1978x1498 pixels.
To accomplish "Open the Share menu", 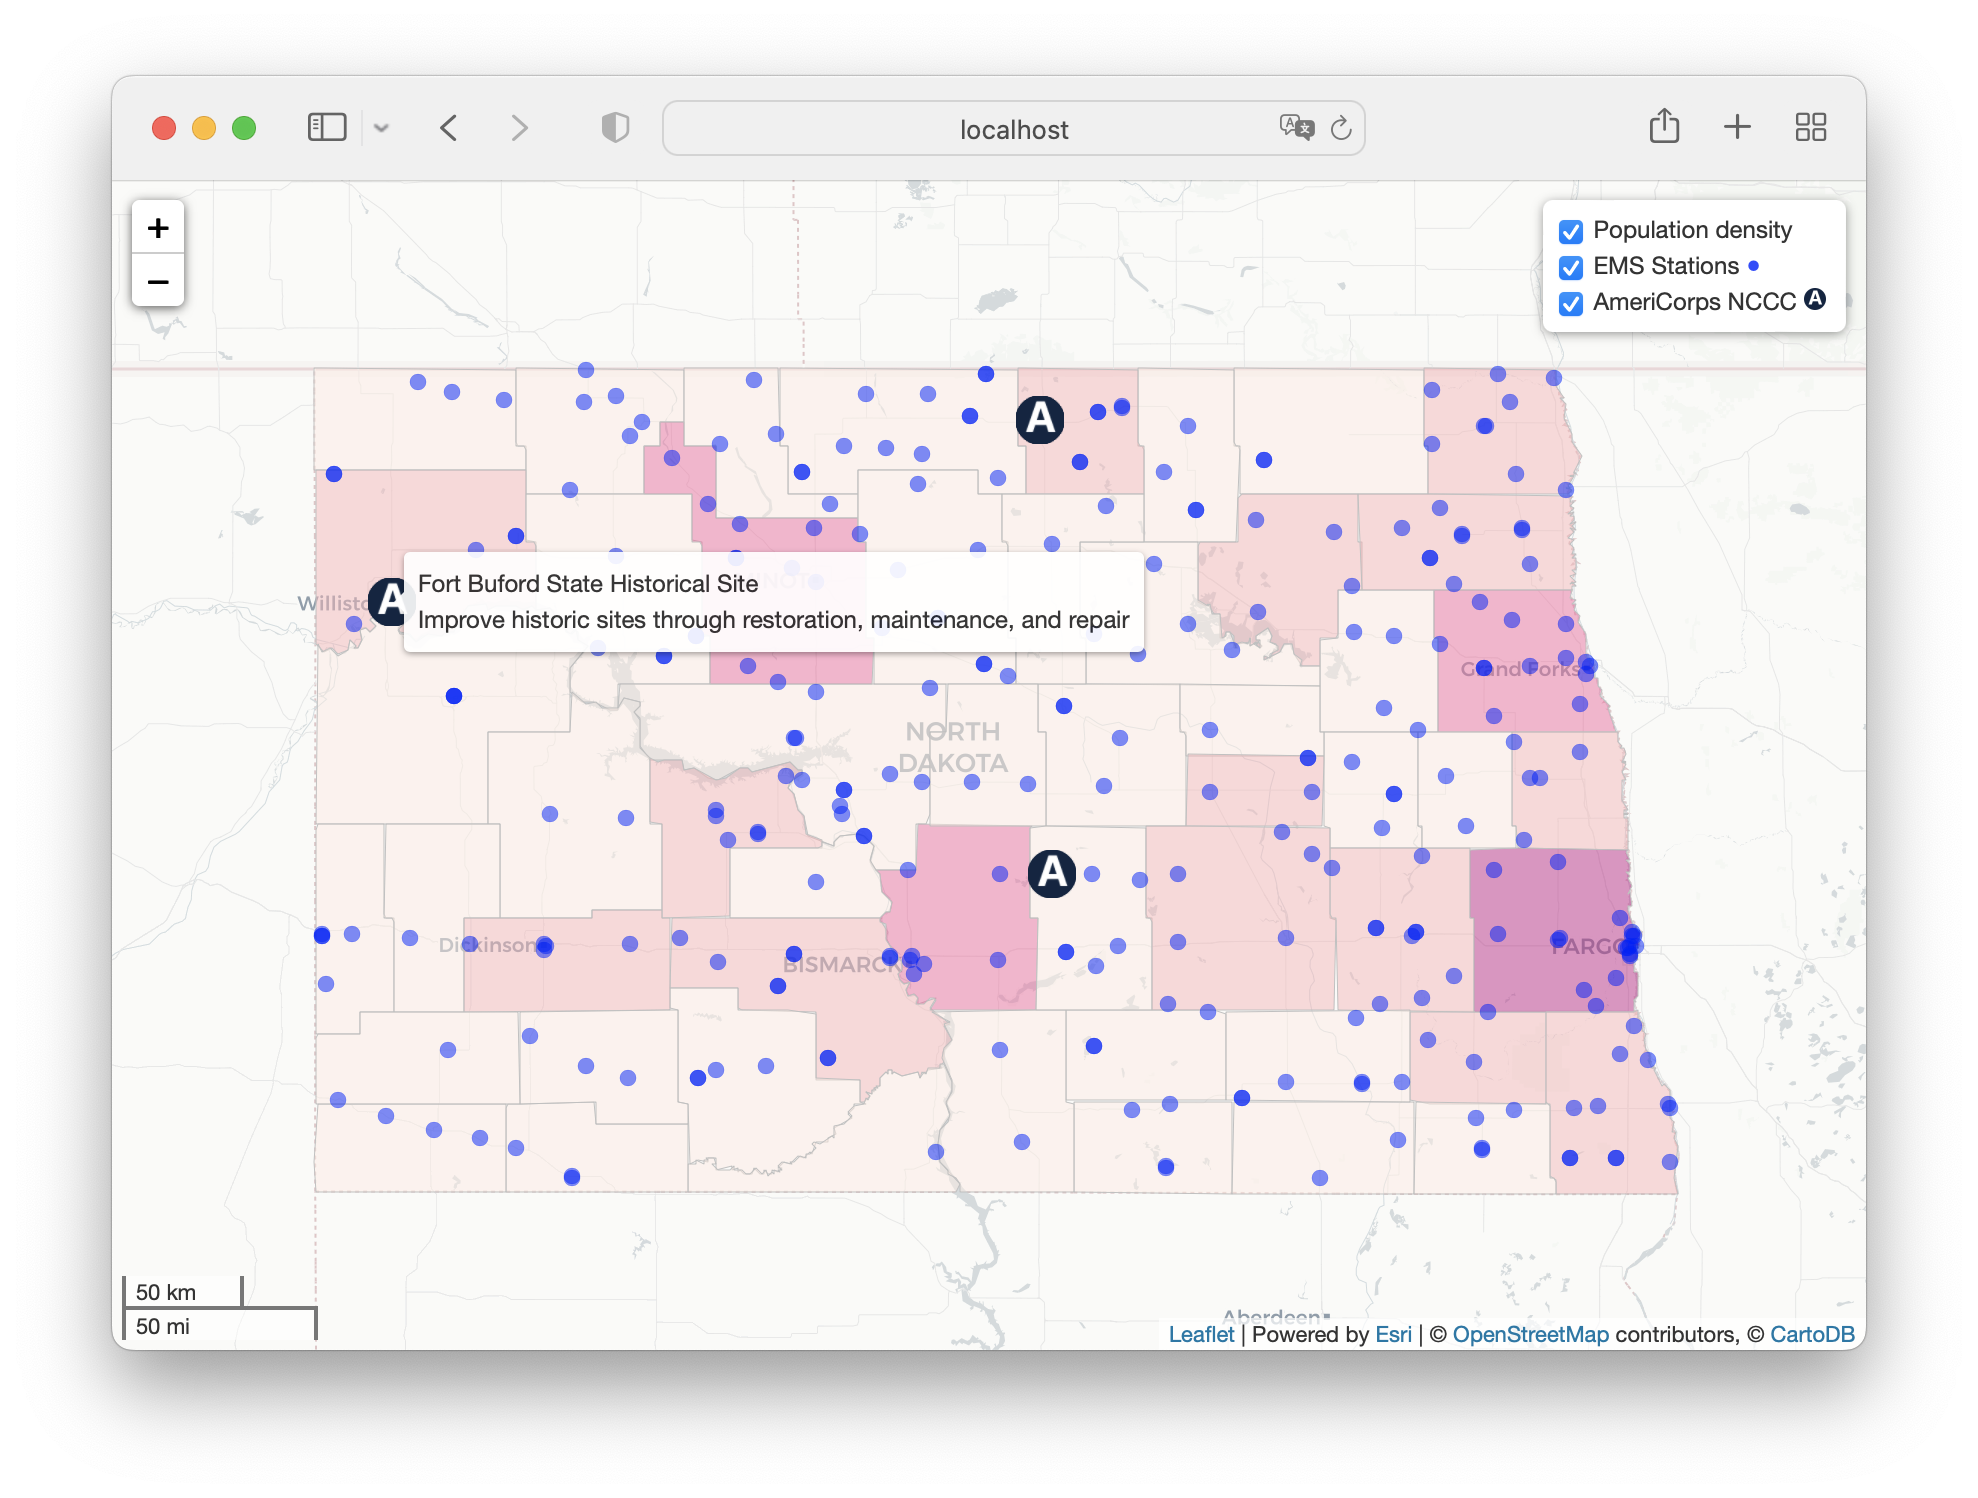I will pyautogui.click(x=1664, y=127).
